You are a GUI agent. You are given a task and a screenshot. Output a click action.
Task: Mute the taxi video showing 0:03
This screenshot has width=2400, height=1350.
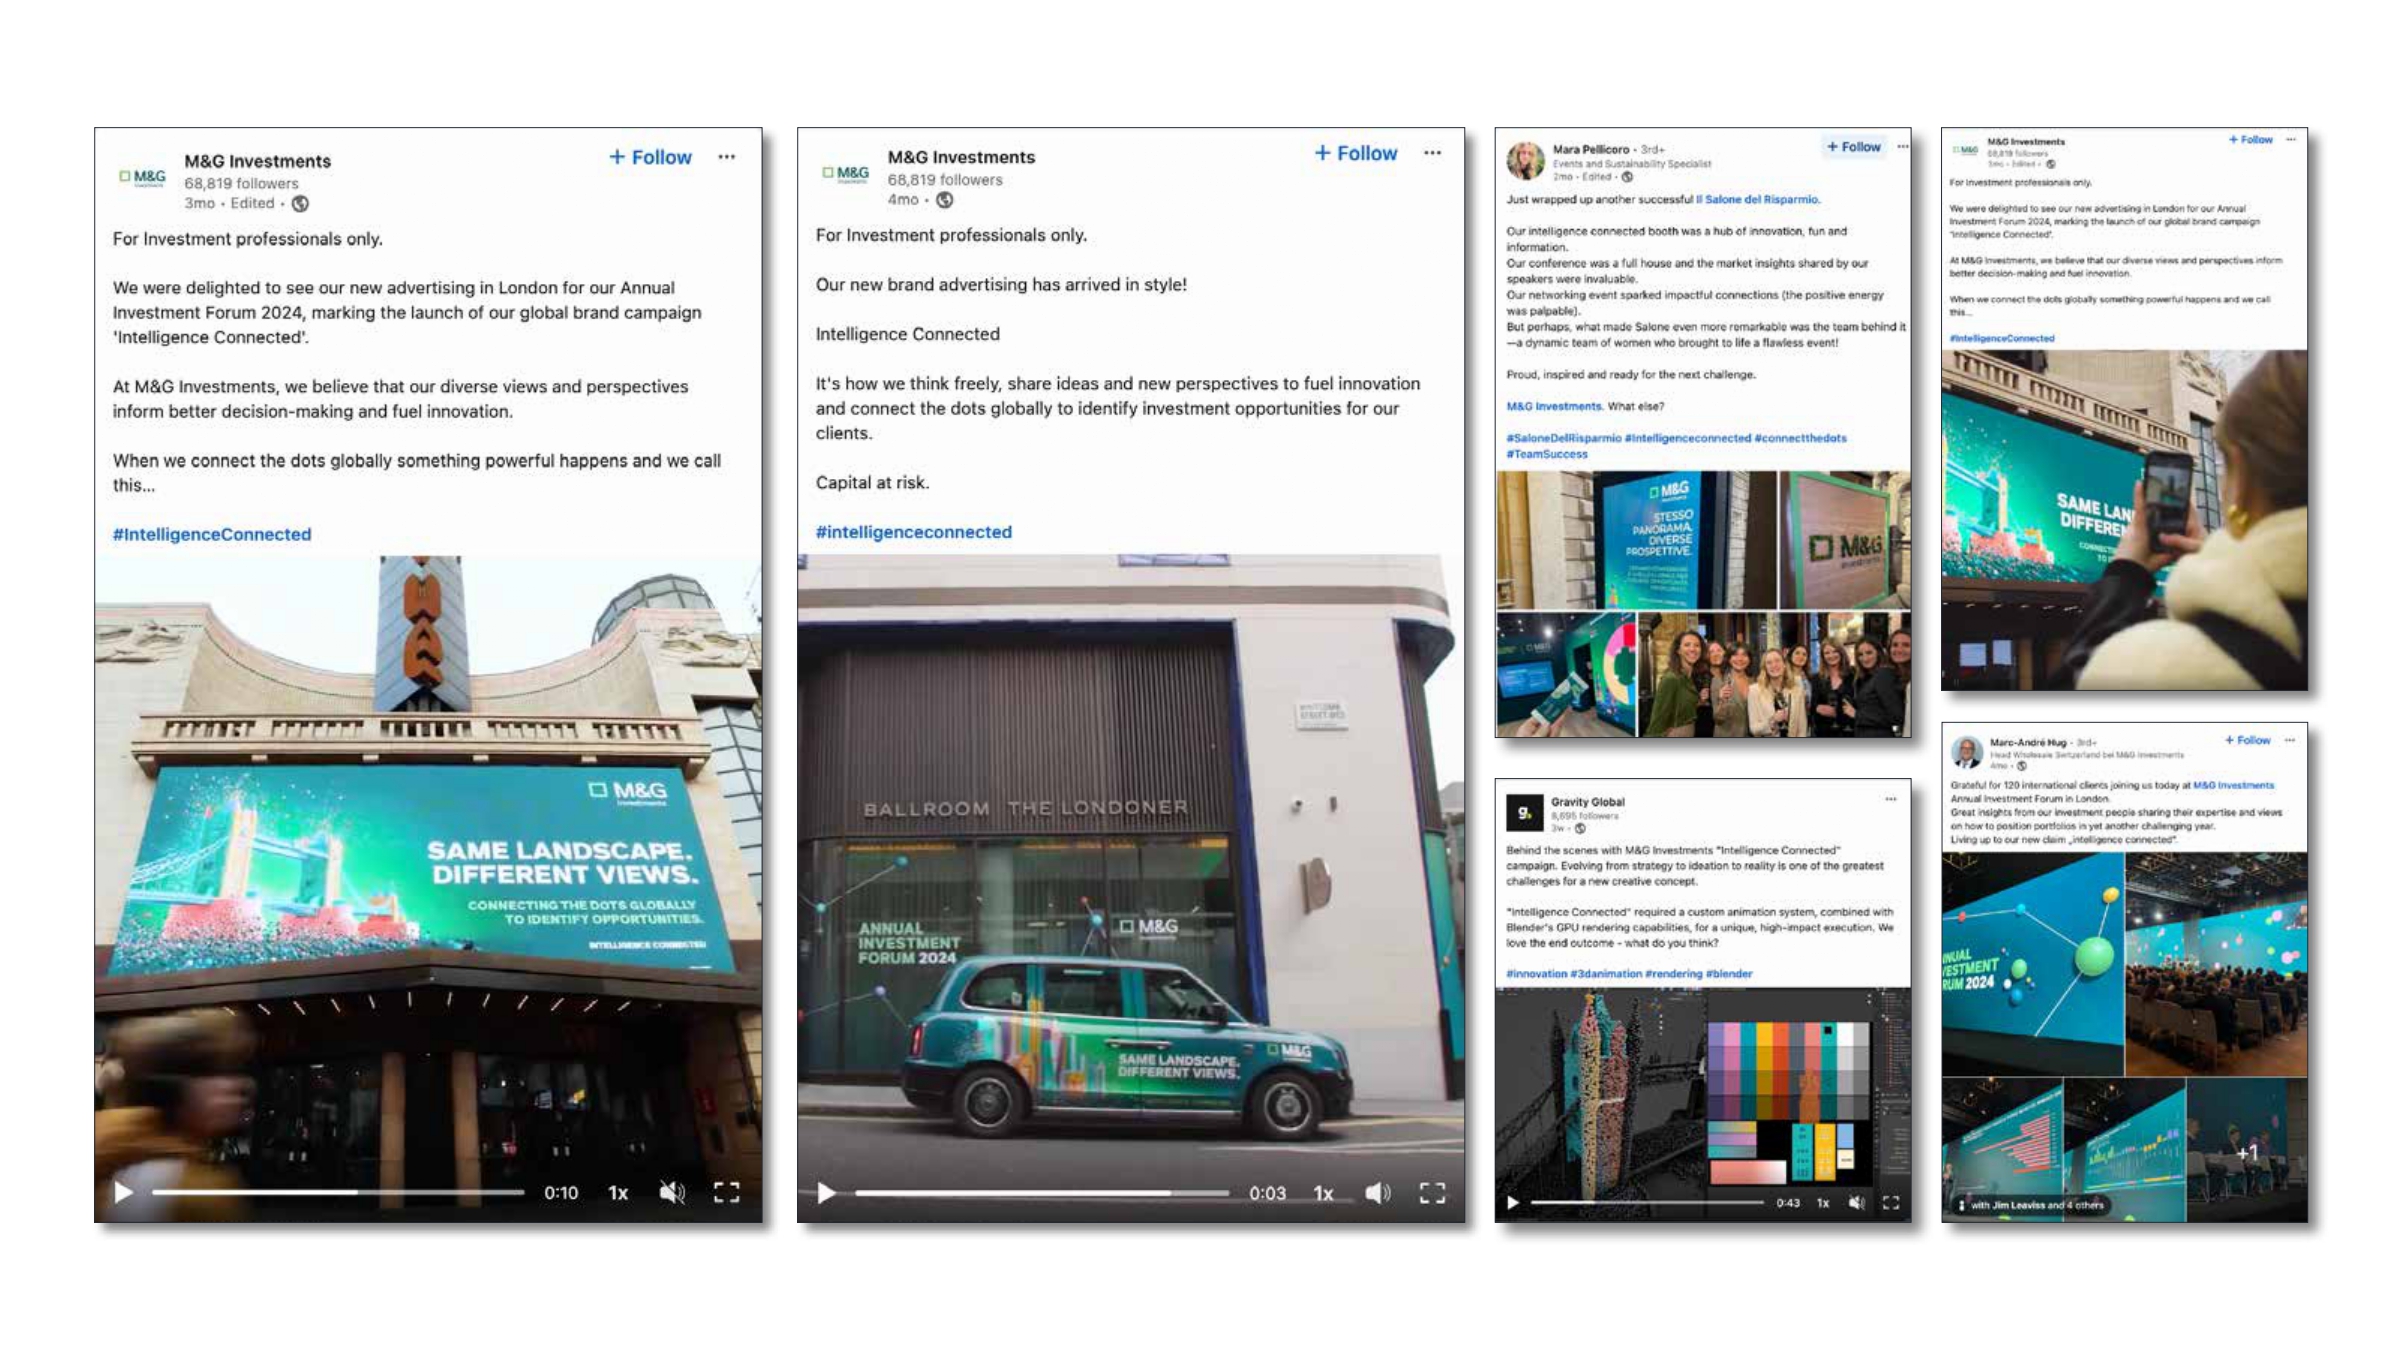tap(1378, 1193)
